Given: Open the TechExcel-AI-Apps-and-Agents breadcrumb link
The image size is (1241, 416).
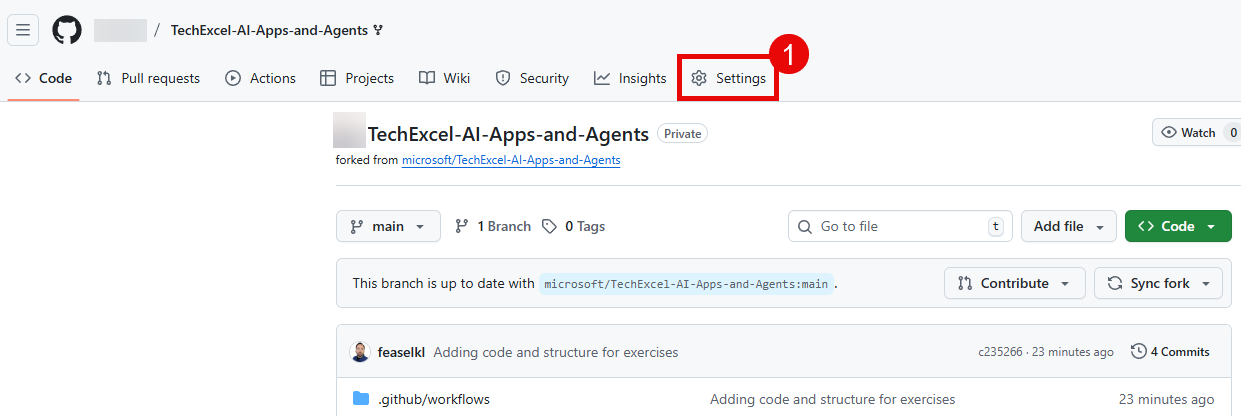Looking at the screenshot, I should click(269, 30).
